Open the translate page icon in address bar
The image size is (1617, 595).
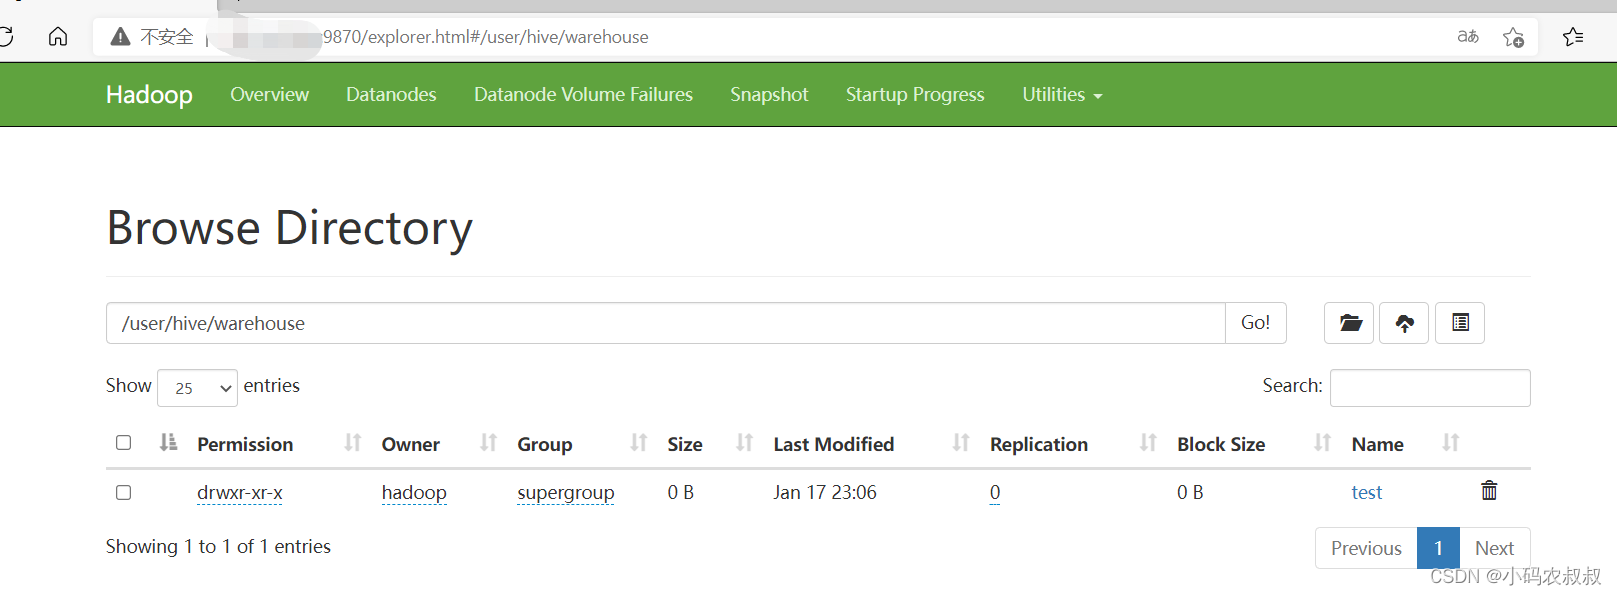(1467, 37)
